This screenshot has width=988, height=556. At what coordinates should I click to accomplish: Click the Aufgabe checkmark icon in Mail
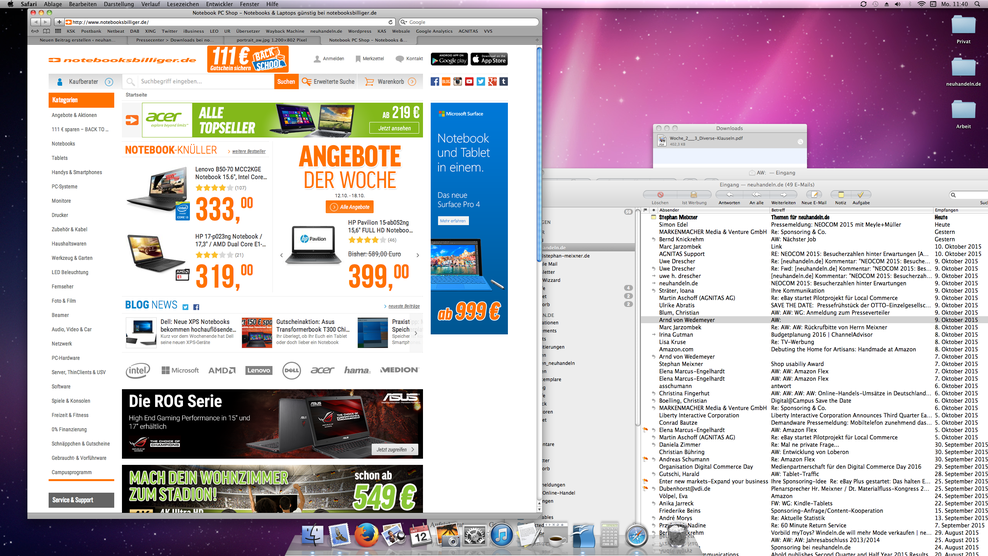click(x=861, y=195)
